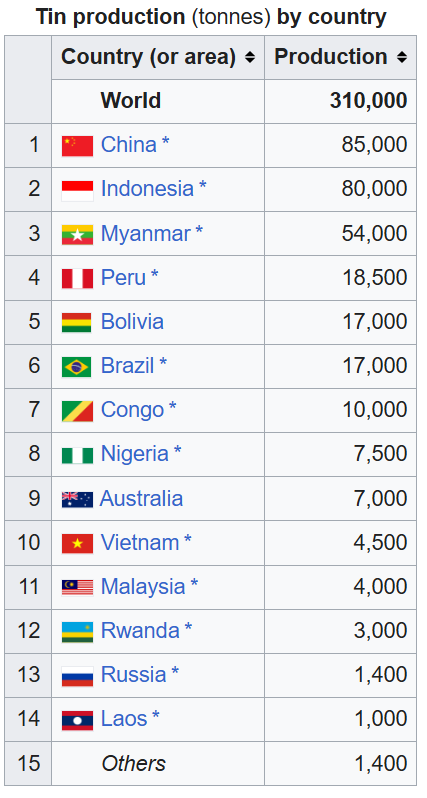Screen dimensions: 427x798
Task: Open the Russia link
Action: click(133, 675)
